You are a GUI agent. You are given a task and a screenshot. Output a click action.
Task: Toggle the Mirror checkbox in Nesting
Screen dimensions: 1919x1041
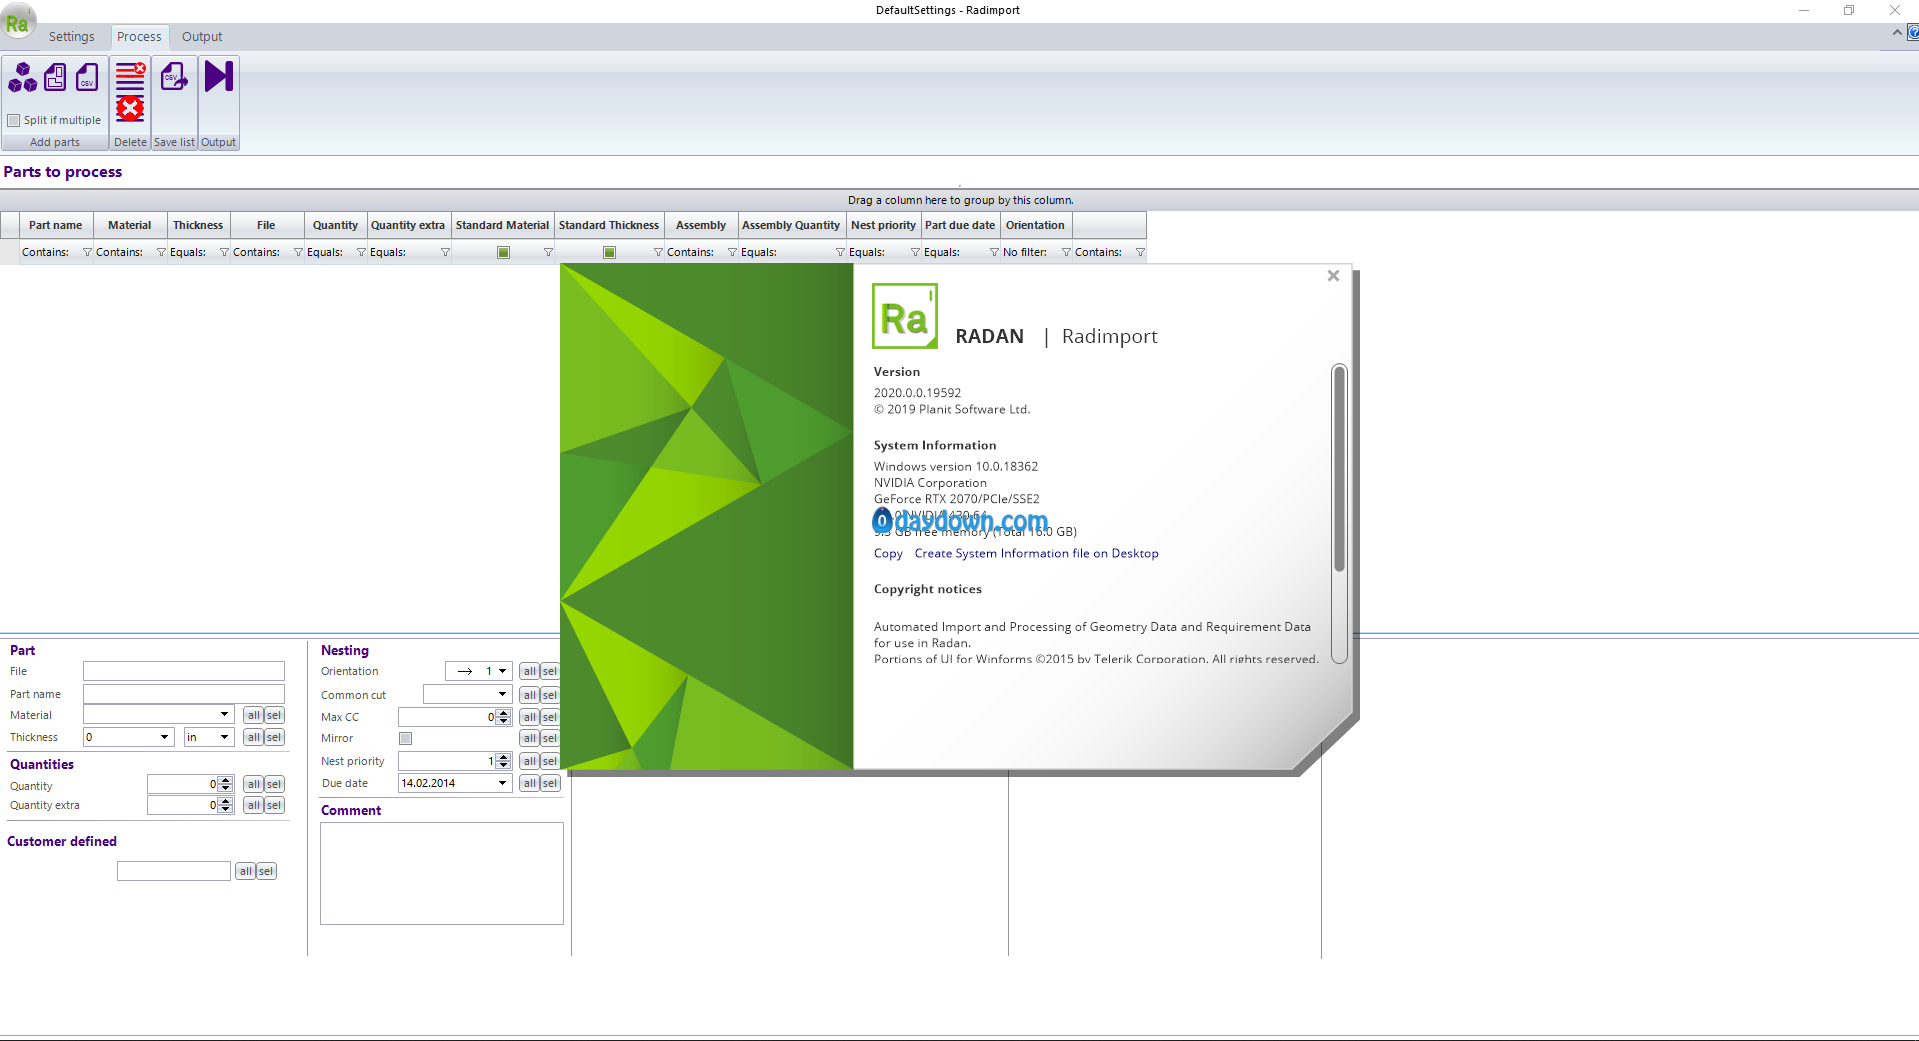[405, 738]
